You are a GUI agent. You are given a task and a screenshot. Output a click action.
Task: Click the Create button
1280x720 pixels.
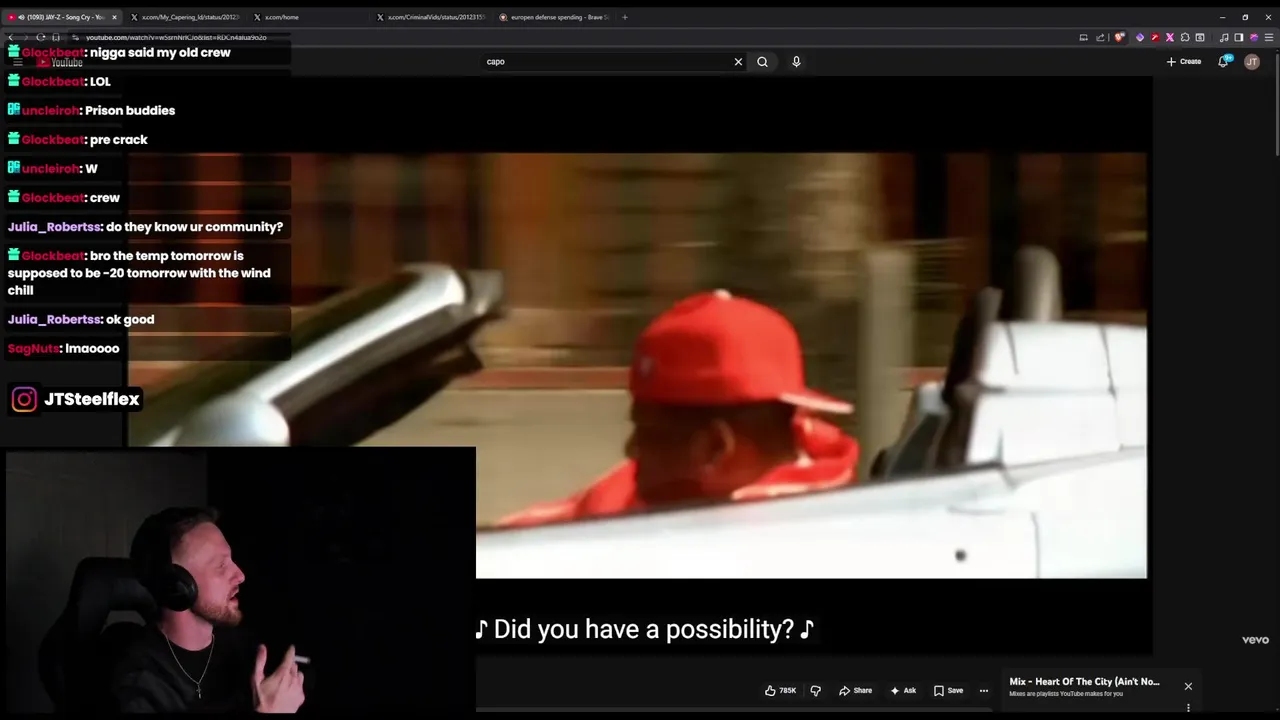[x=1184, y=61]
